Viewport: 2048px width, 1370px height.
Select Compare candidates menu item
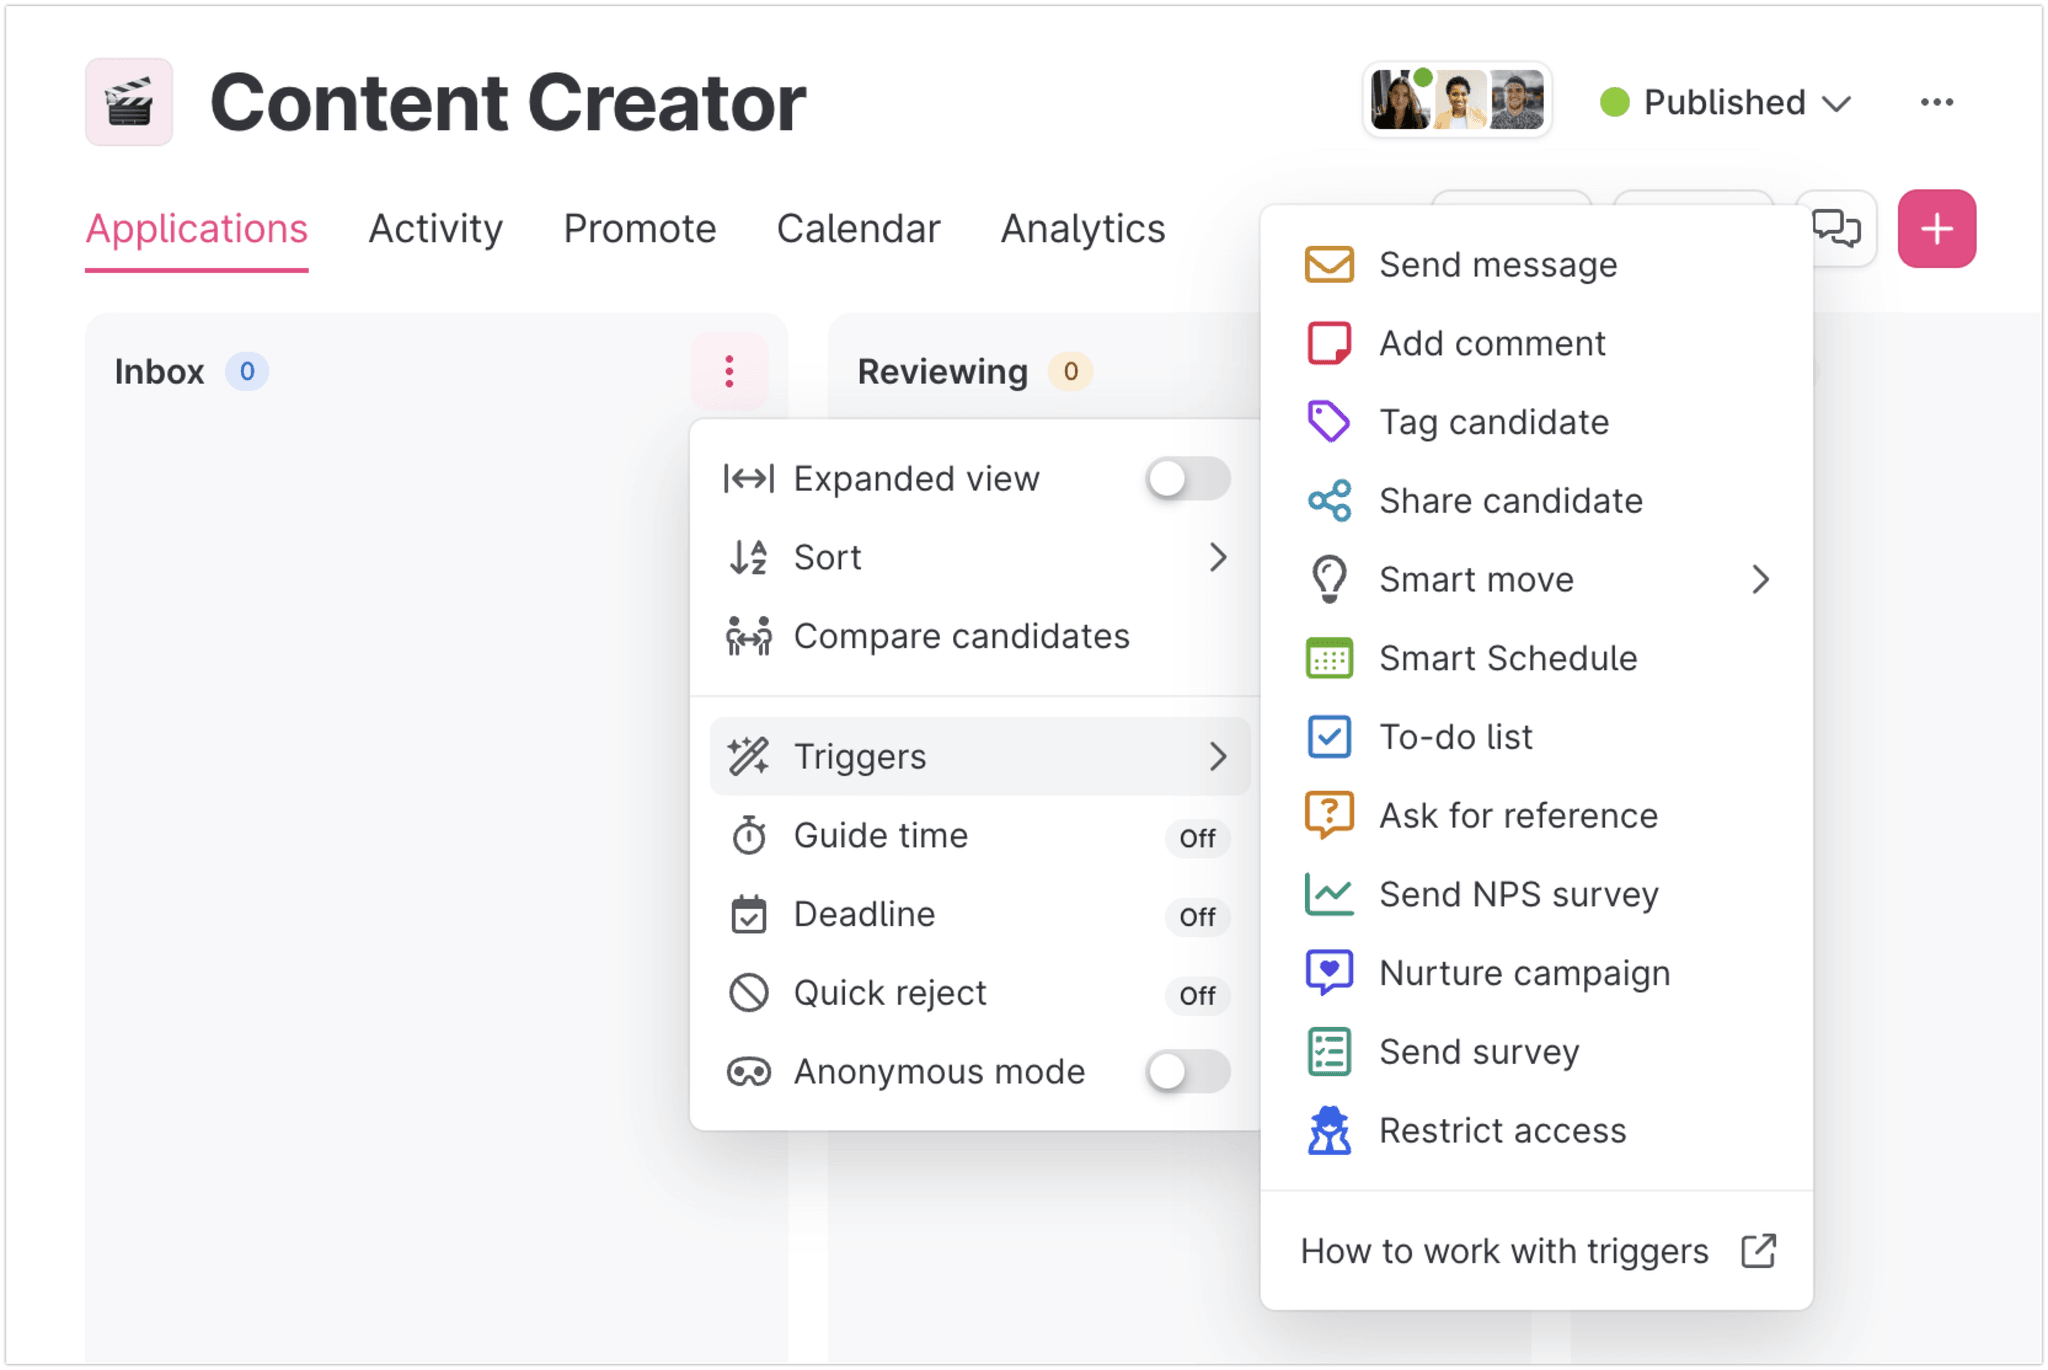point(961,636)
